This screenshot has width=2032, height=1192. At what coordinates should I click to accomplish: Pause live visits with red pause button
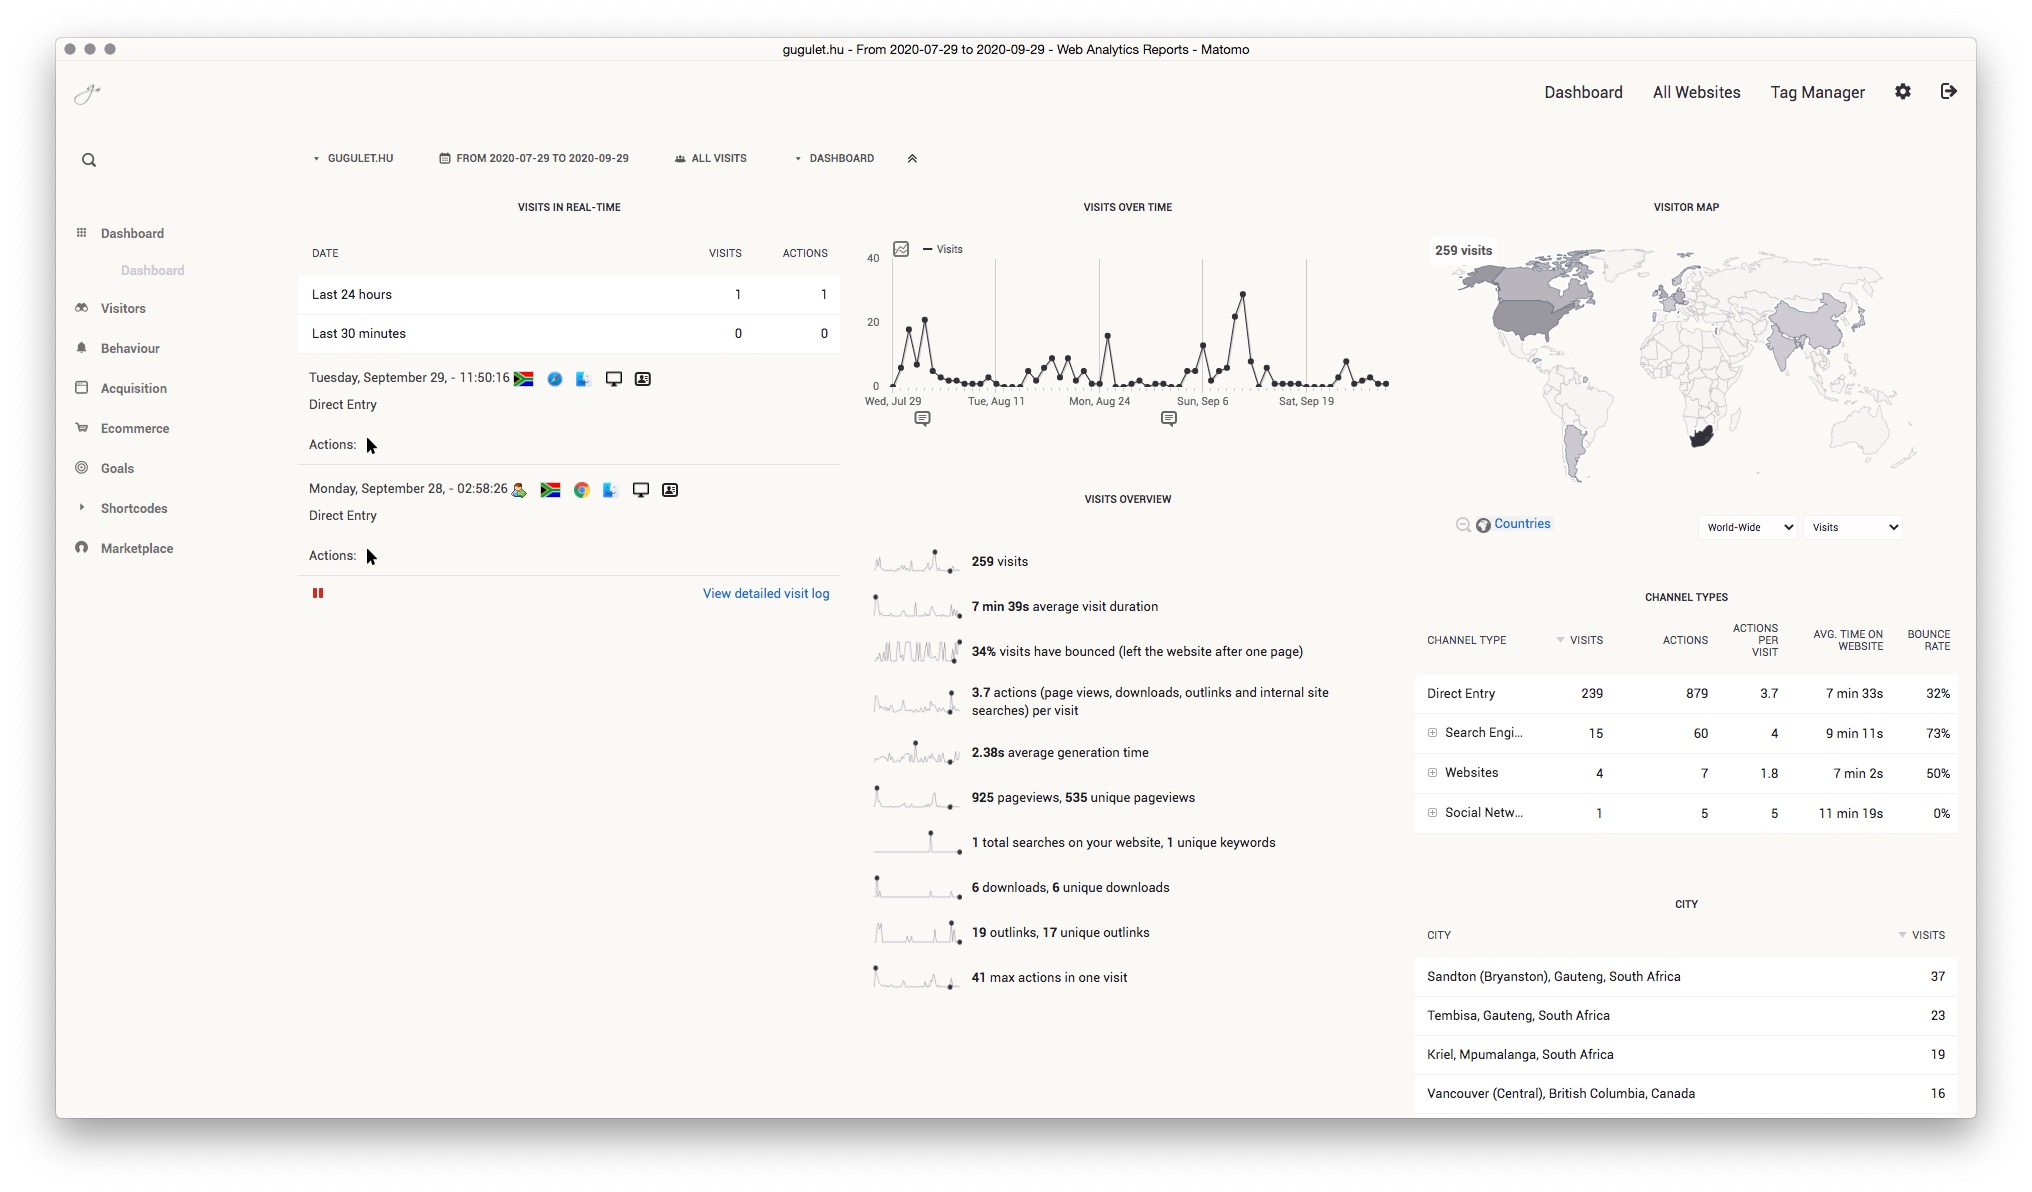pos(318,593)
